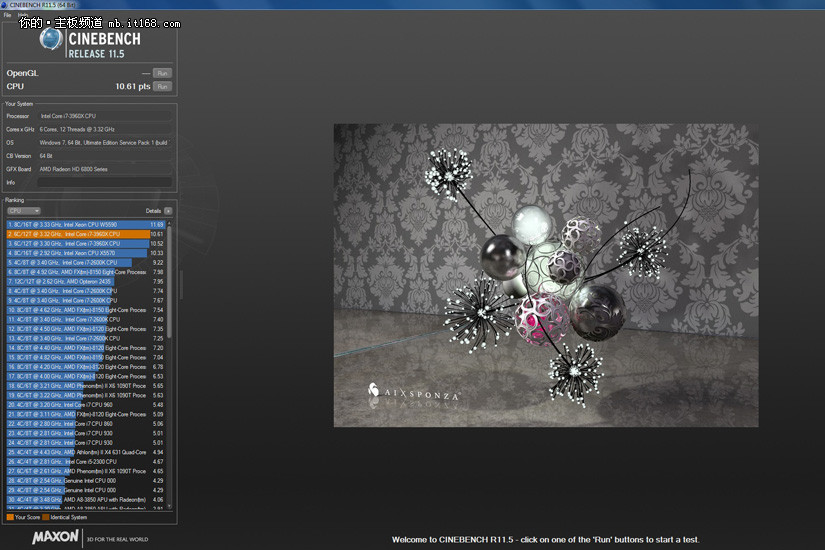Run the OpenGL benchmark

click(162, 73)
